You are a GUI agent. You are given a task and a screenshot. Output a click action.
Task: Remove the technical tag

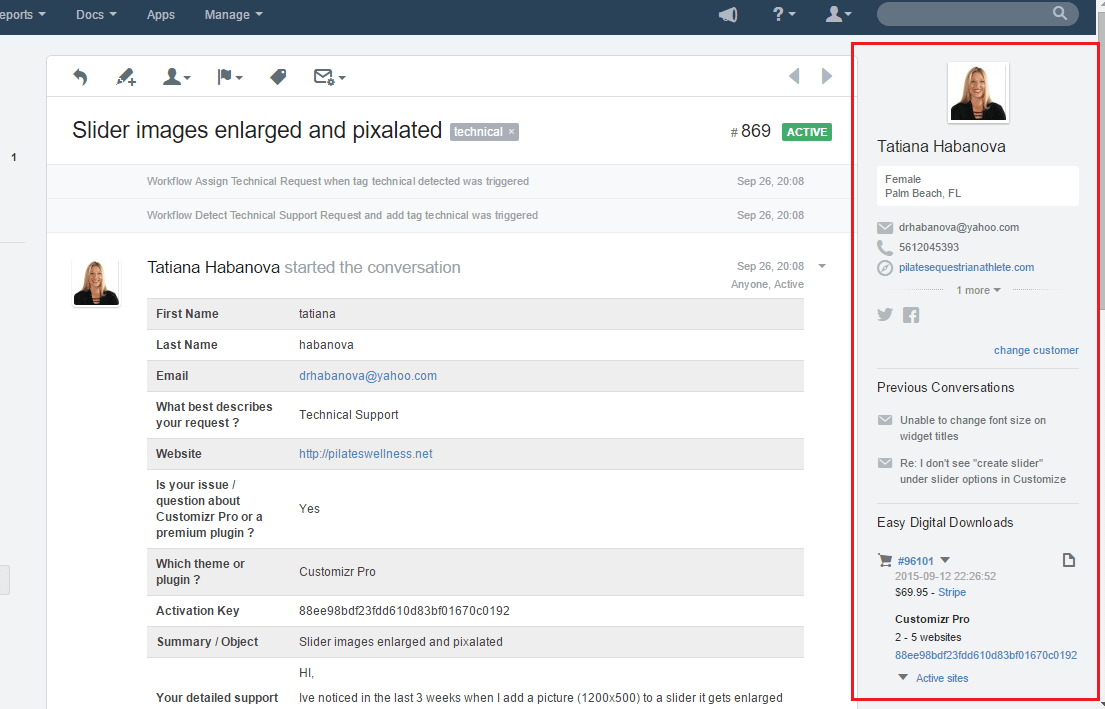click(x=511, y=132)
